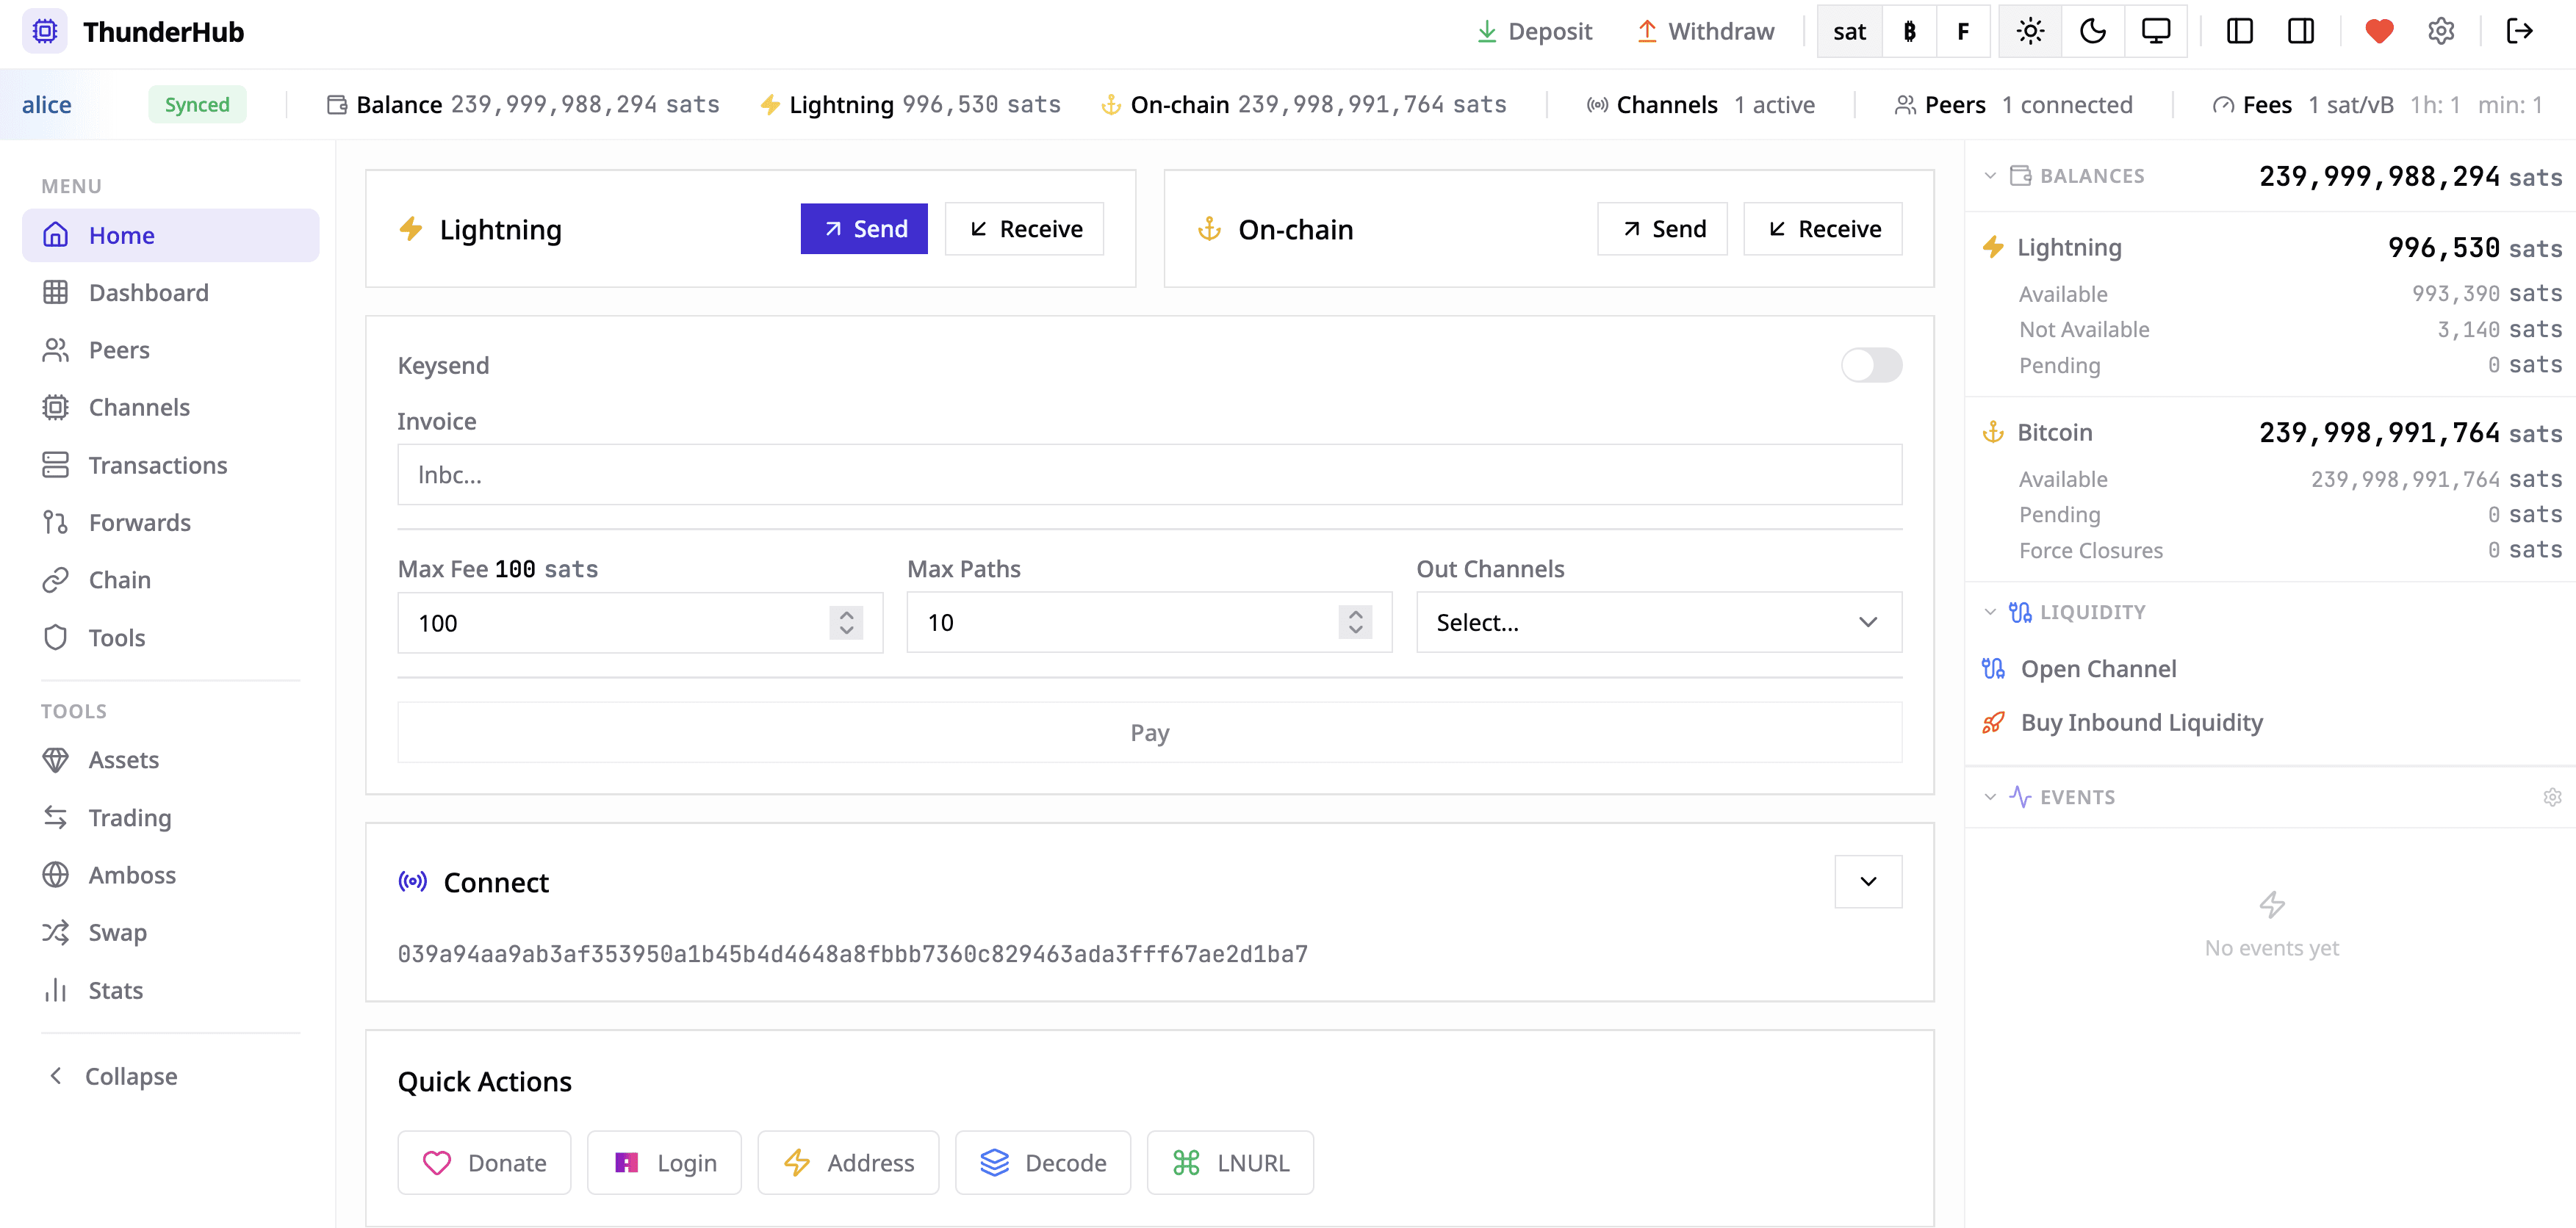Toggle right sidebar panel icon

(2300, 31)
